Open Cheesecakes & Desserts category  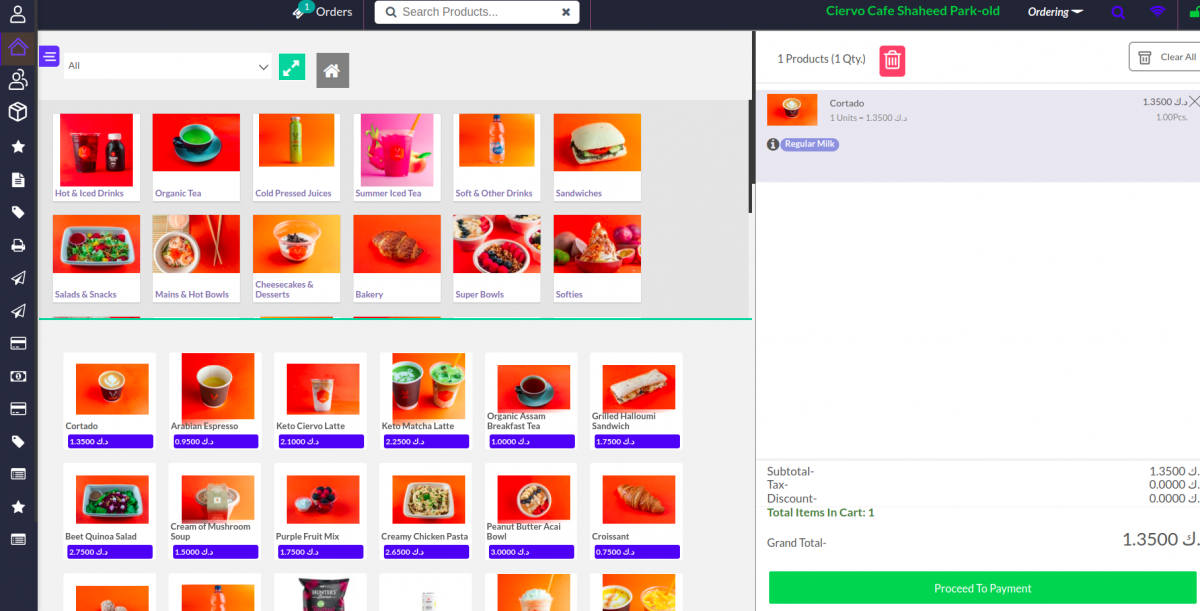(296, 258)
